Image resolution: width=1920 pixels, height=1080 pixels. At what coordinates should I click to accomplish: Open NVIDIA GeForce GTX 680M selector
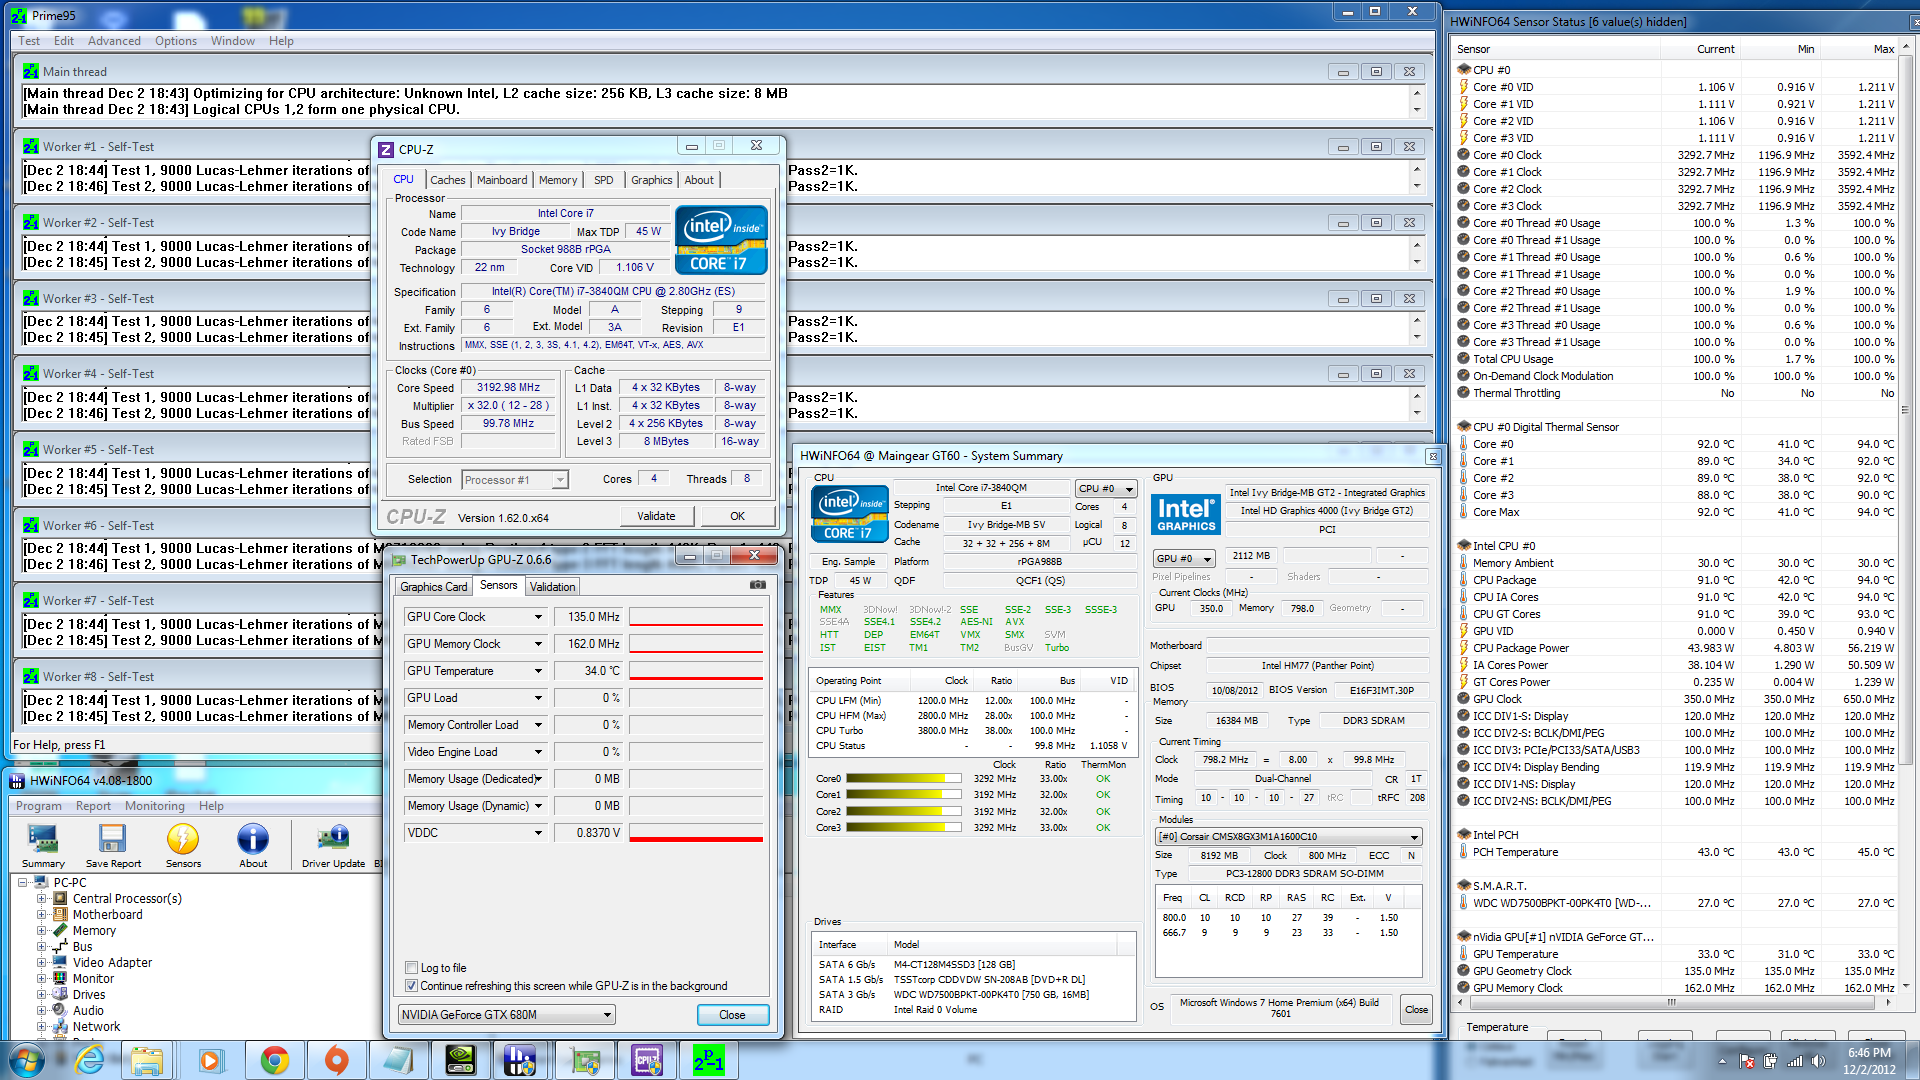(x=507, y=1015)
